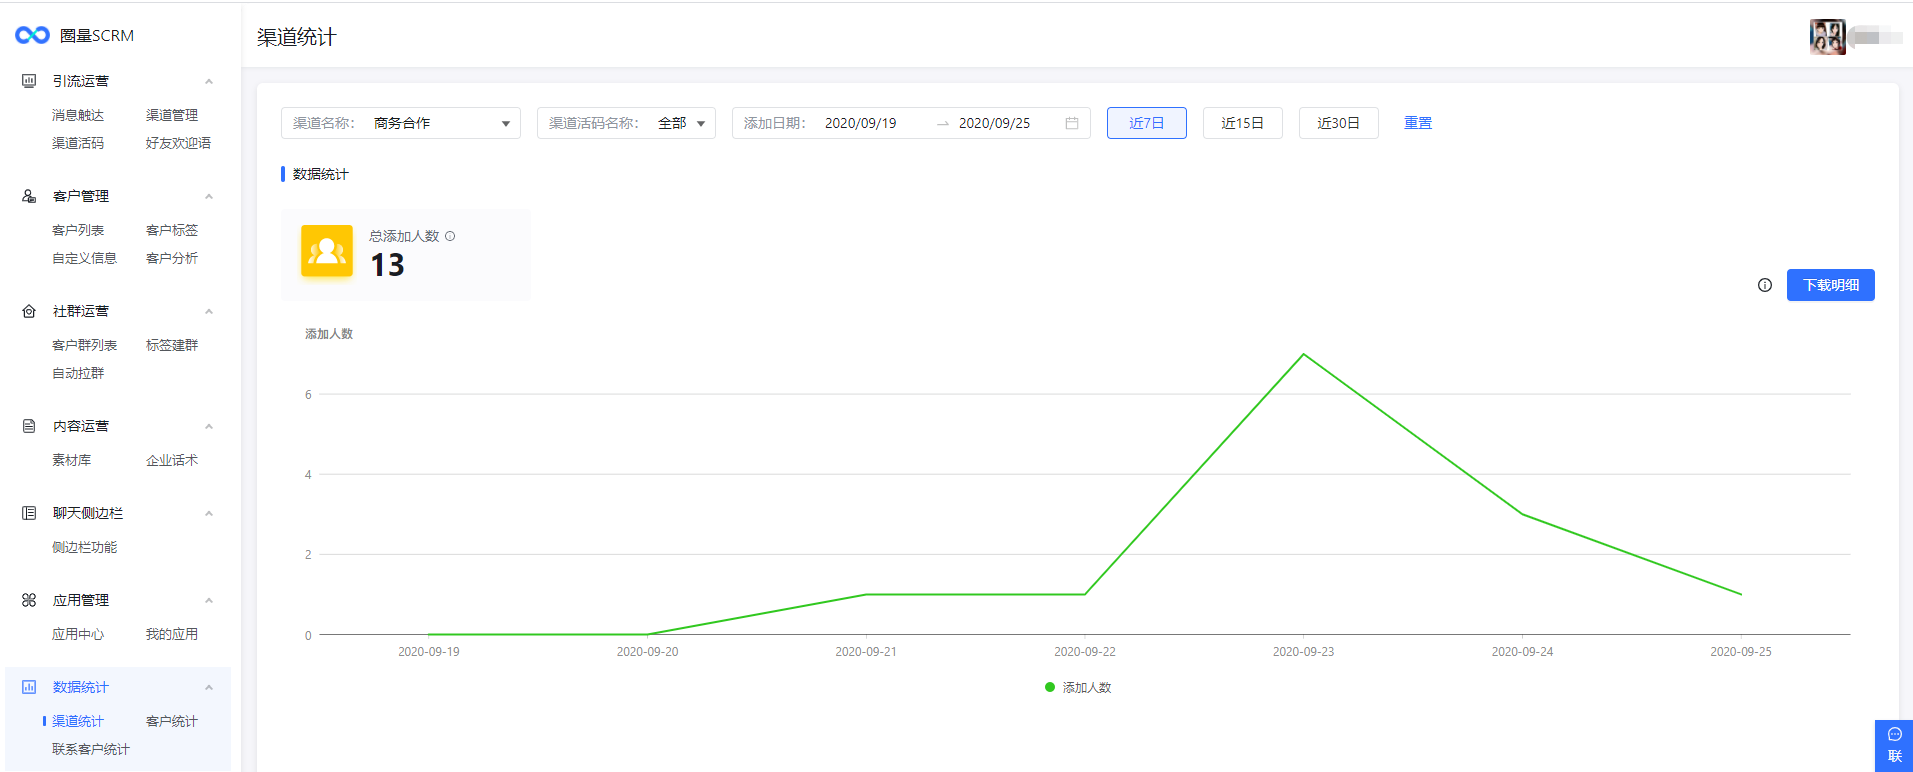Click the 下载明细 button

point(1830,285)
